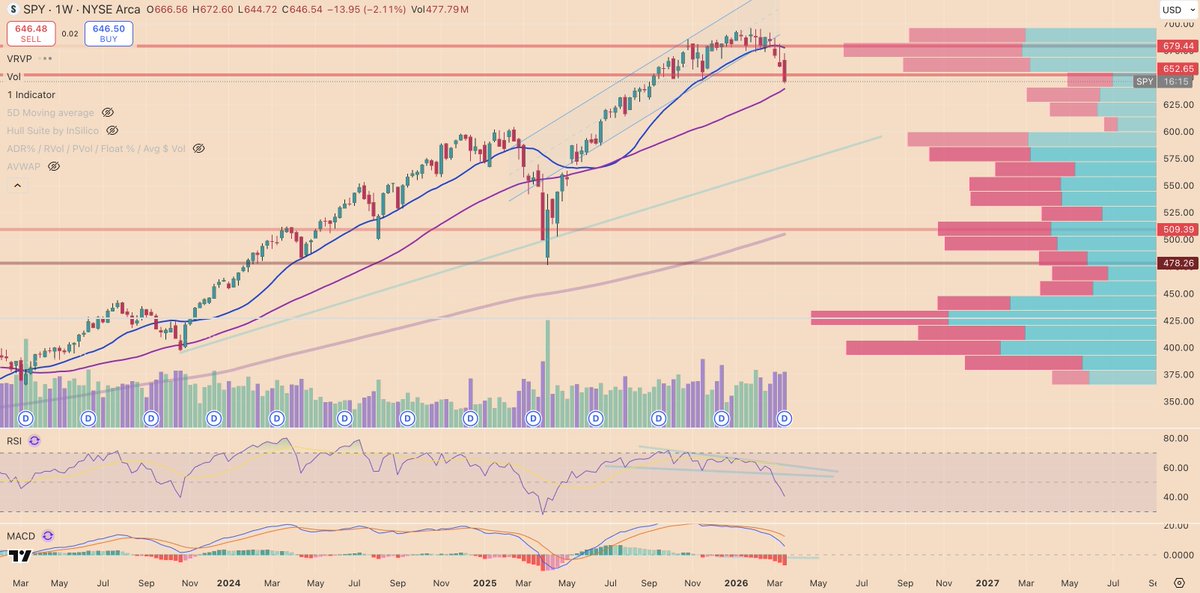Screen dimensions: 1200x593
Task: Select the Vol indicator label
Action: tap(14, 76)
